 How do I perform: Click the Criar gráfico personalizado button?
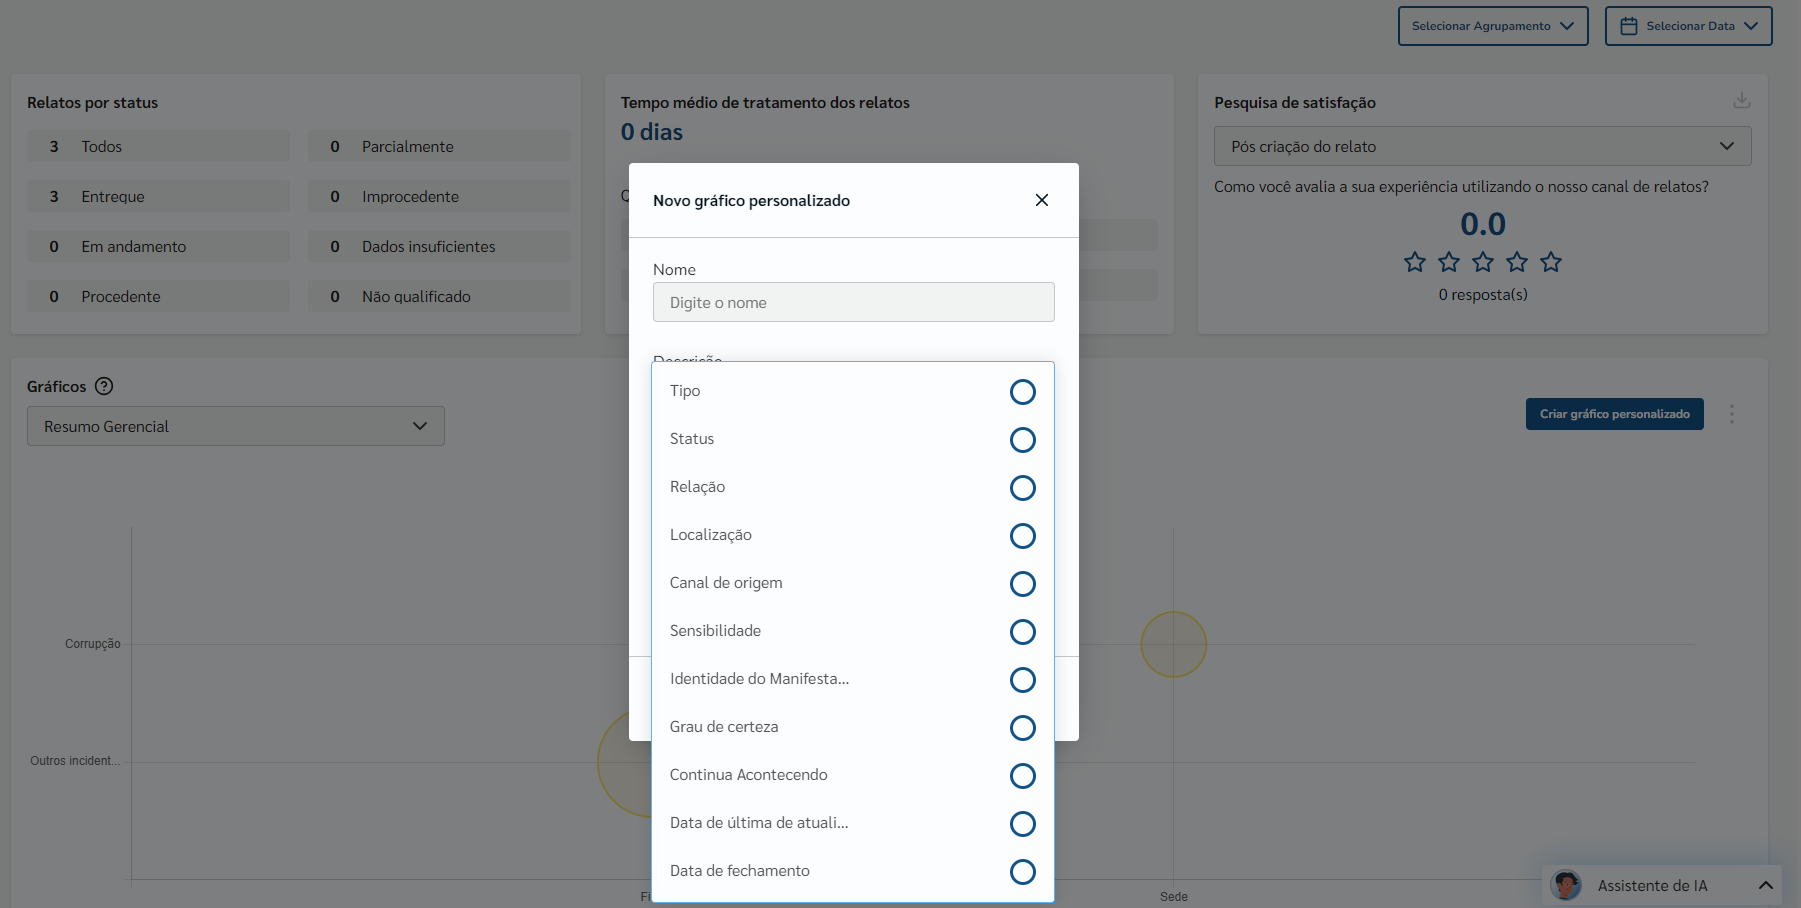(x=1614, y=414)
